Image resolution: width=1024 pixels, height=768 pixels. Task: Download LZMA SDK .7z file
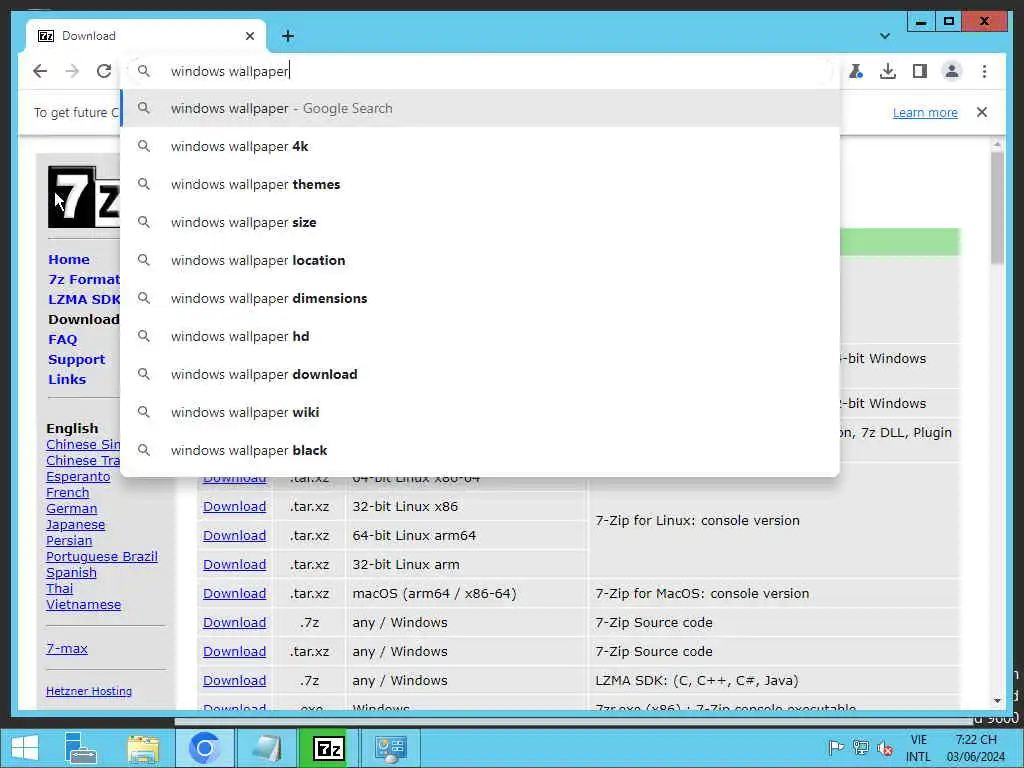click(x=234, y=680)
